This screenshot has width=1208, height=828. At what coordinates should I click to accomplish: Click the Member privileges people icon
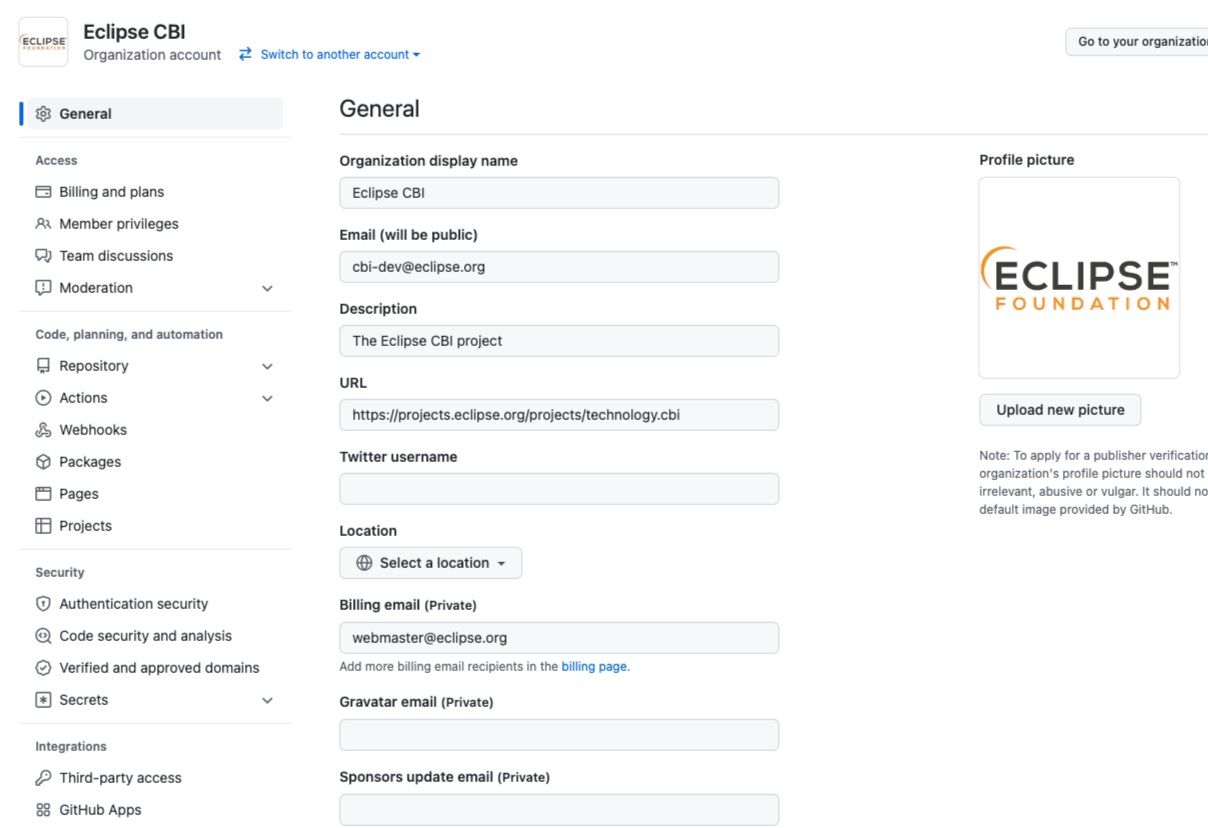tap(43, 224)
